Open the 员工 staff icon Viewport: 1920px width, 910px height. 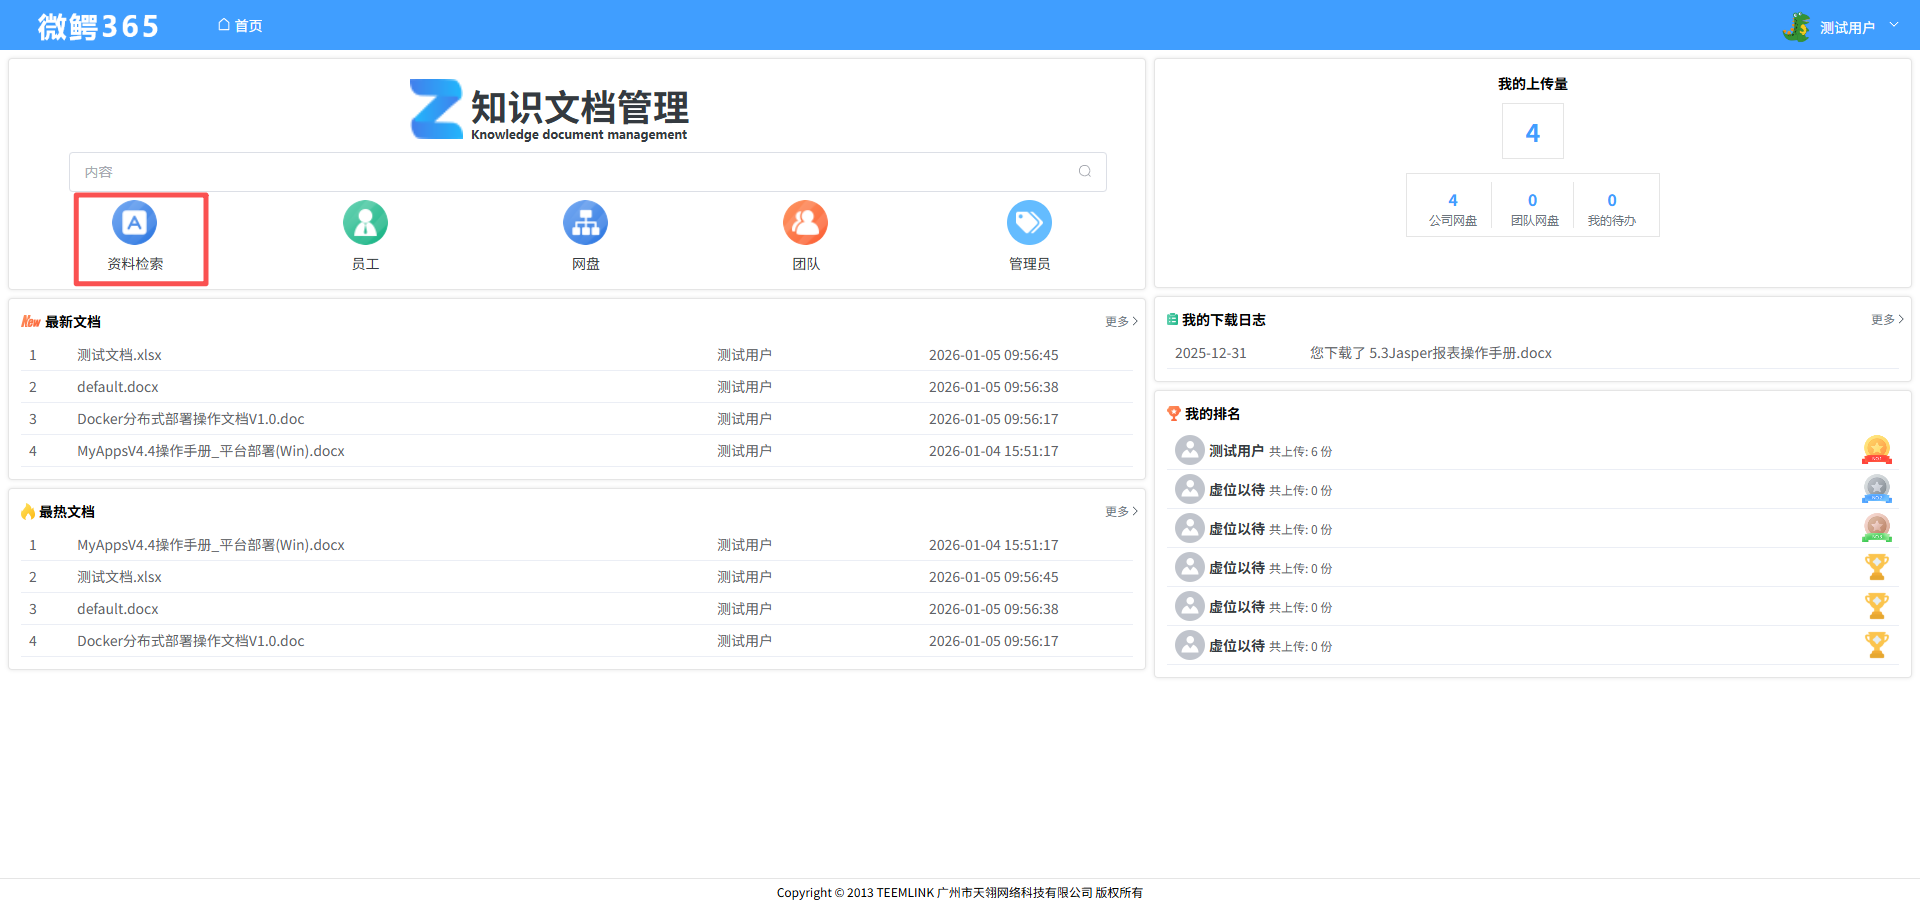pos(365,222)
